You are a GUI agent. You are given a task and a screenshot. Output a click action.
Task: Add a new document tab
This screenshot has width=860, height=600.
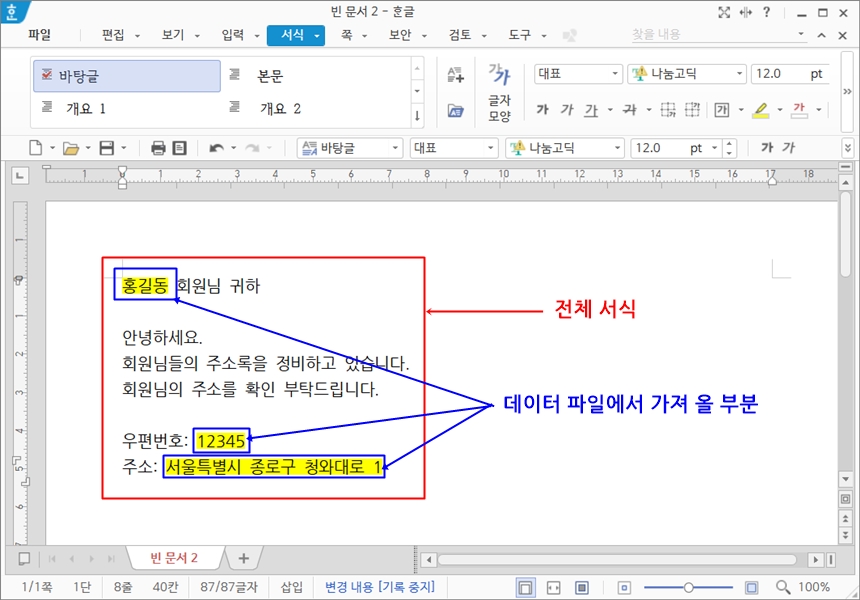point(244,558)
